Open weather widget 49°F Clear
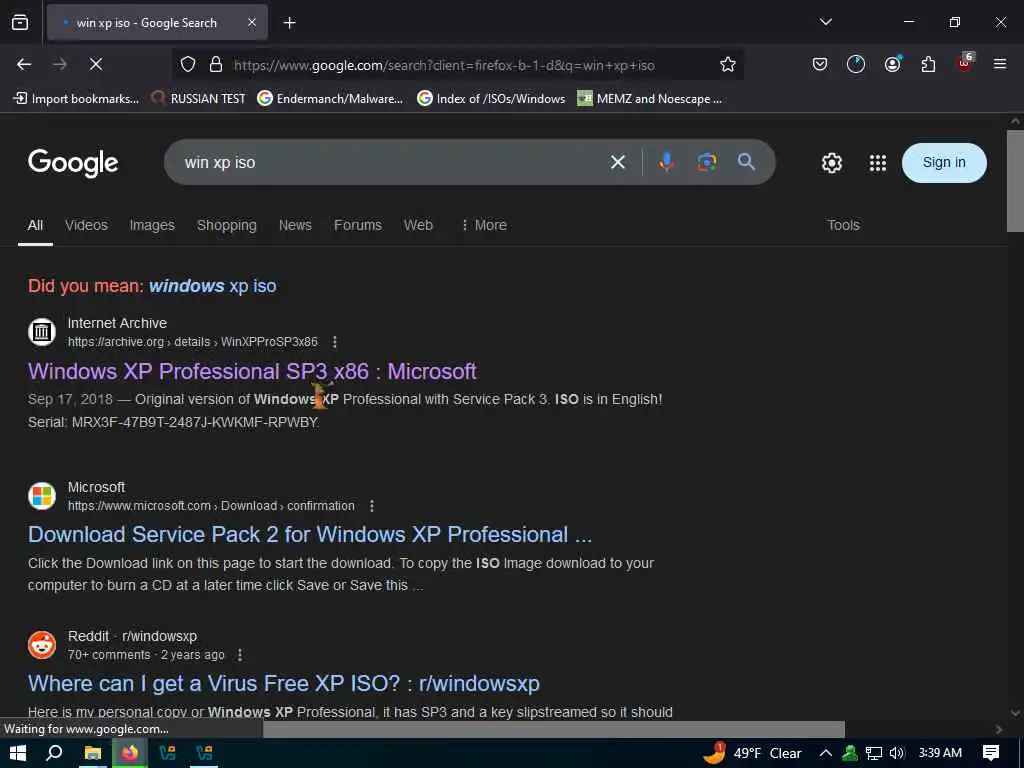 [752, 753]
